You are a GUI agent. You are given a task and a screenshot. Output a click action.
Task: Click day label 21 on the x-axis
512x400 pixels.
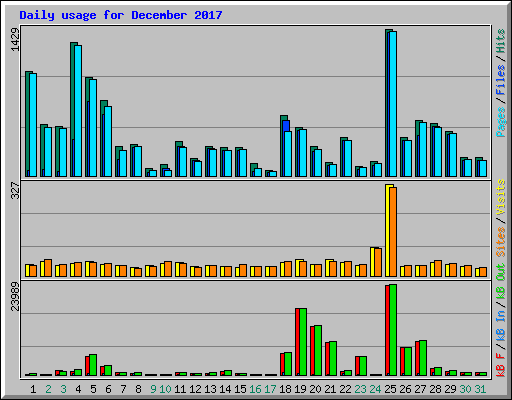[330, 389]
